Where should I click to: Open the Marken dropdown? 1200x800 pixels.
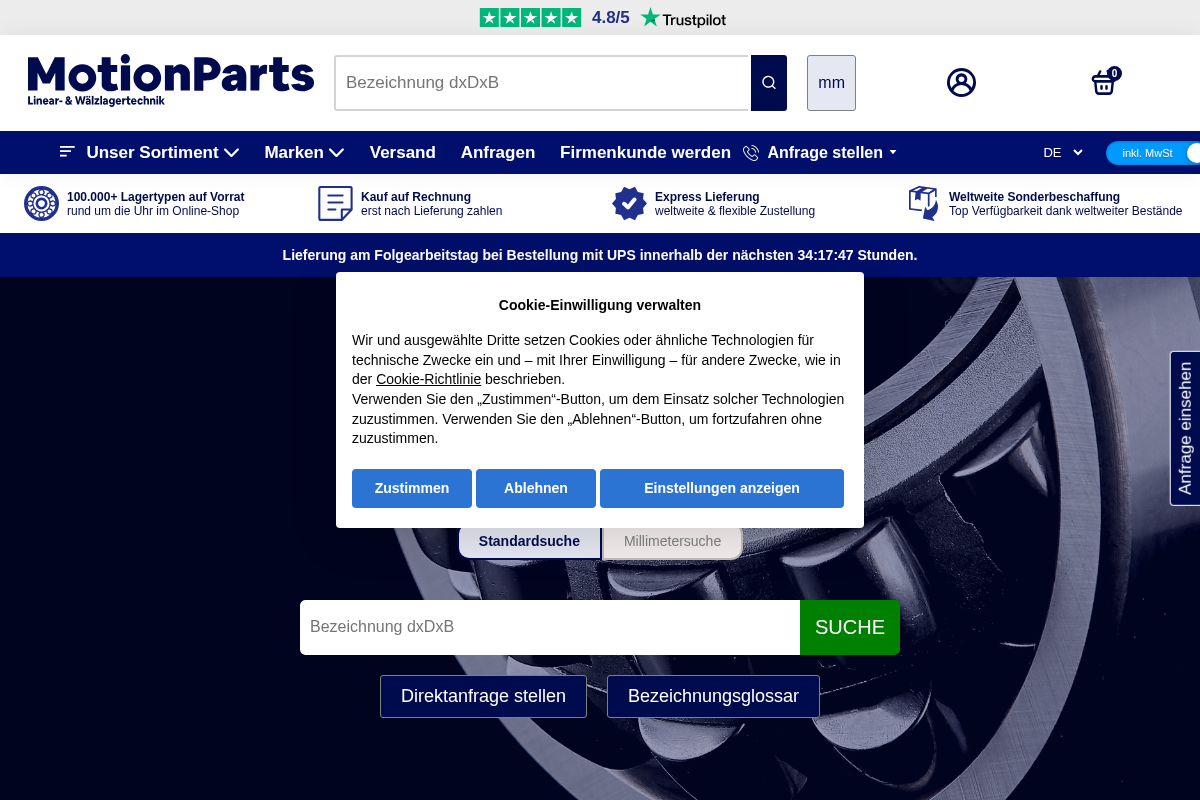(x=304, y=152)
